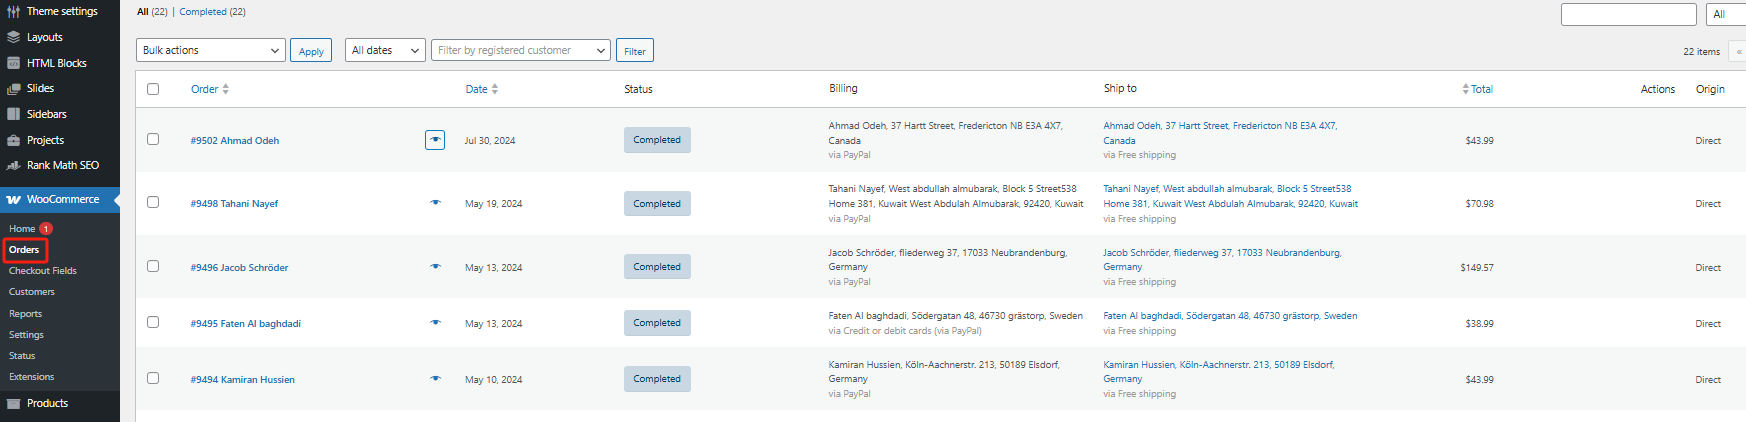Open Customers in WooCommerce submenu
Screen dimensions: 1746x422
click(x=32, y=292)
